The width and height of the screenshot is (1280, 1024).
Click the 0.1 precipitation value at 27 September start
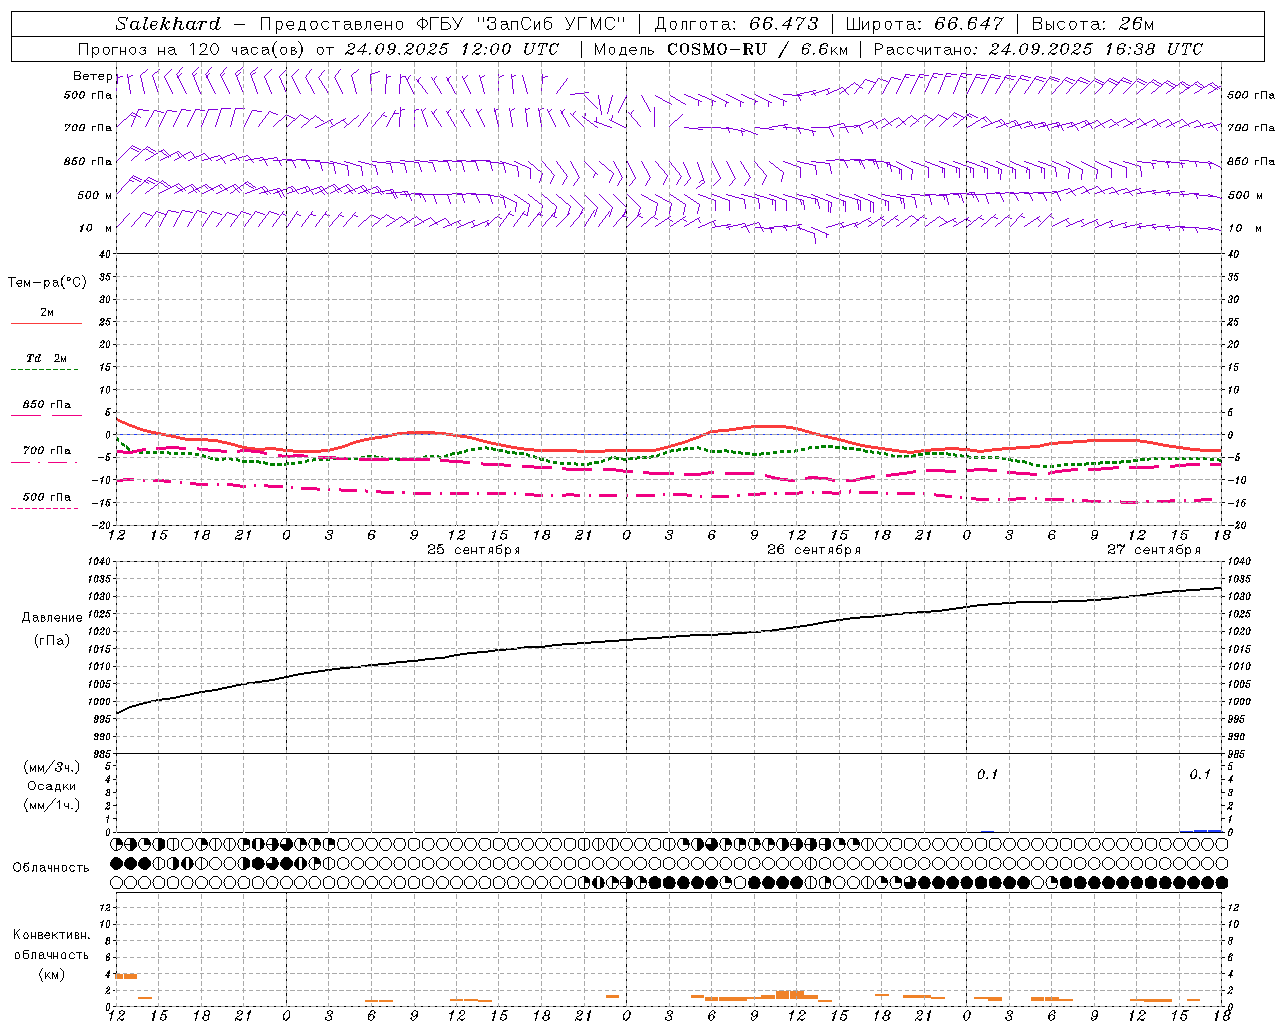(987, 774)
